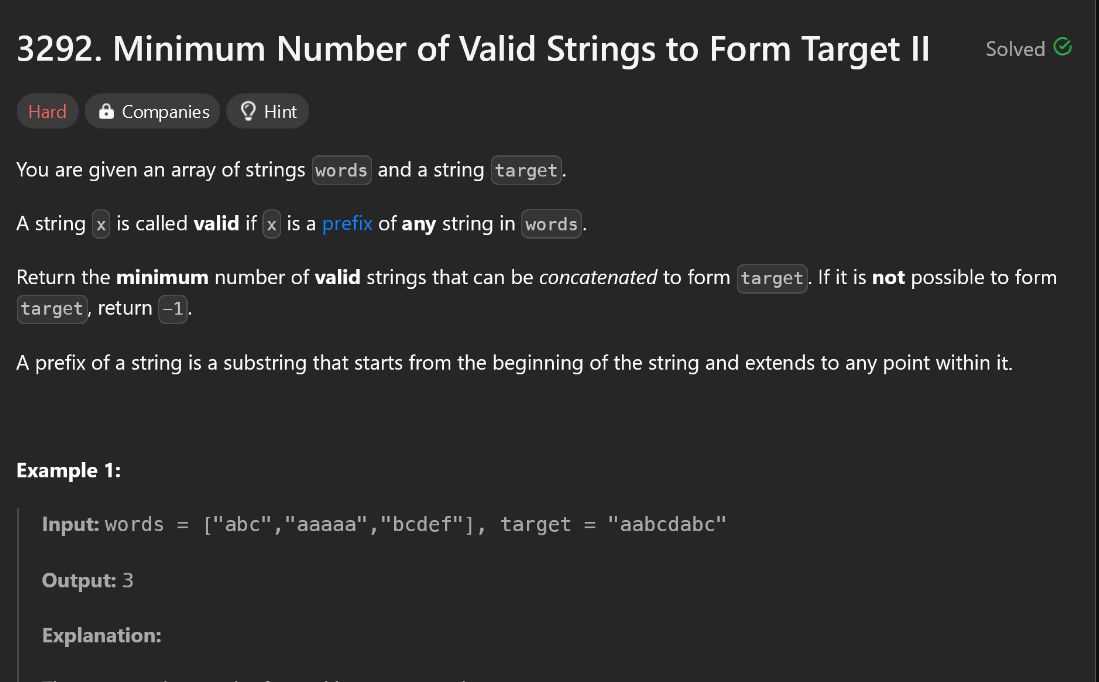This screenshot has width=1099, height=682.
Task: Click the words code chip after 'array of strings'
Action: pos(341,171)
